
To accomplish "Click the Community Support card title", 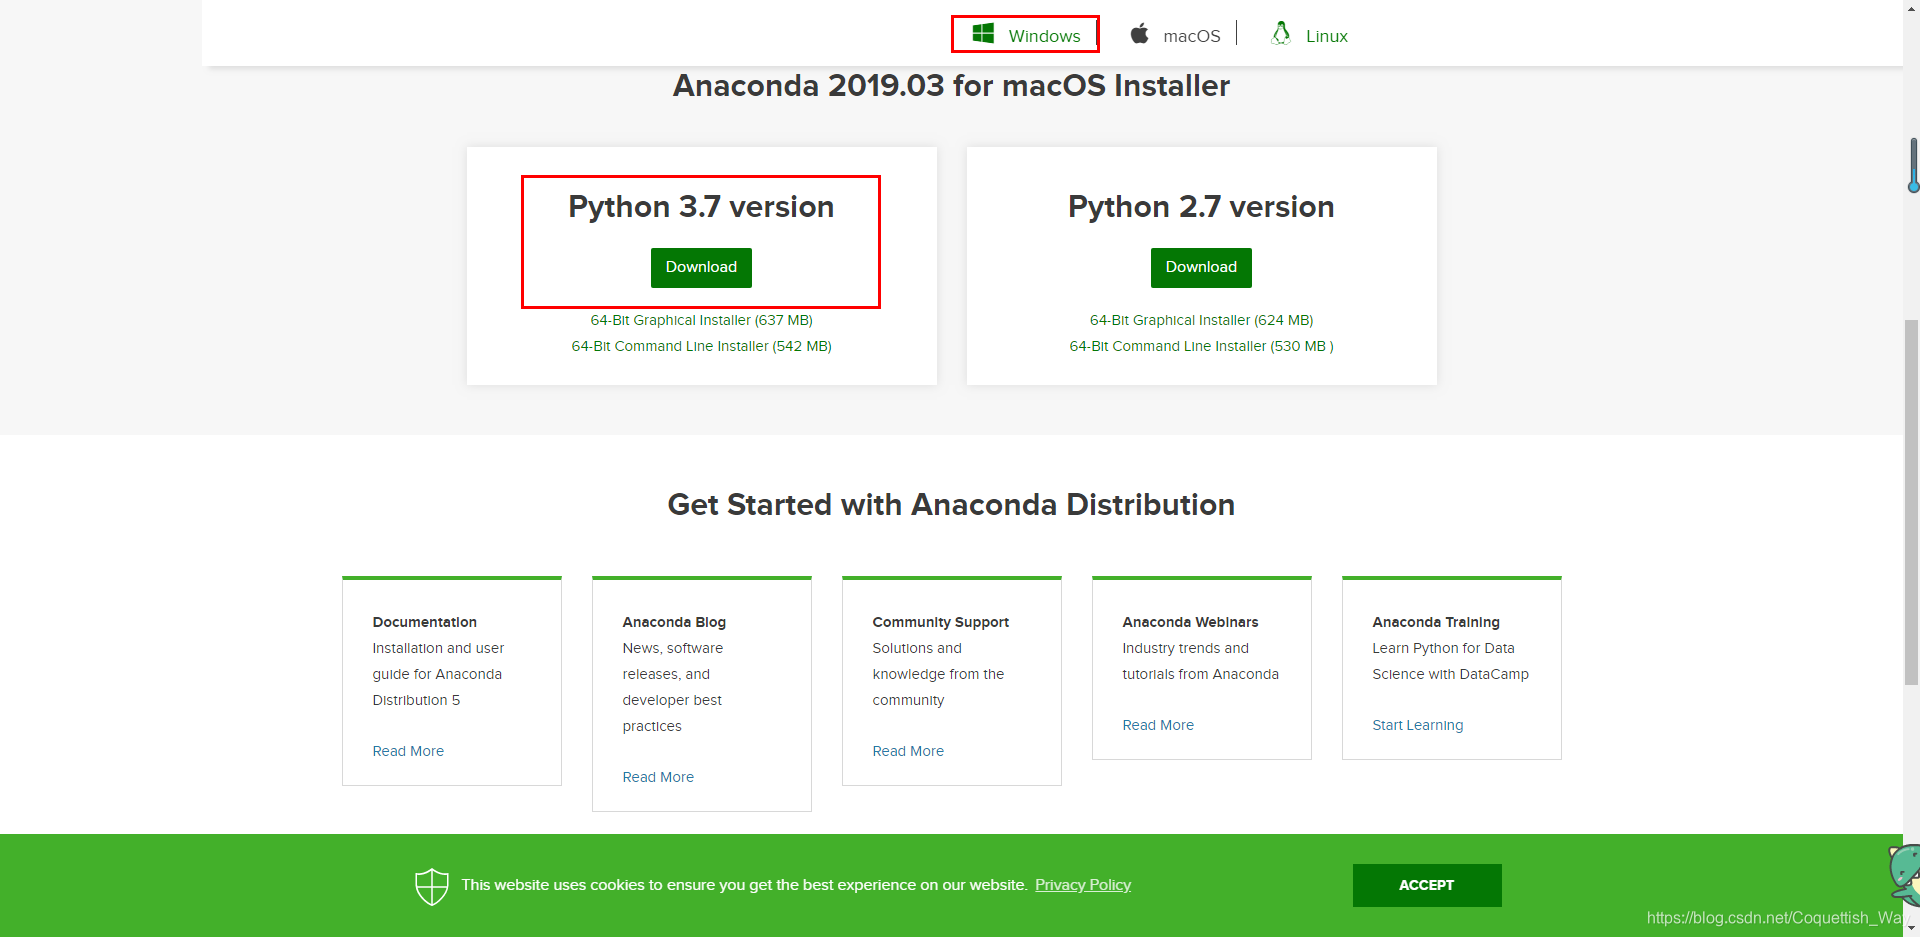I will [941, 622].
